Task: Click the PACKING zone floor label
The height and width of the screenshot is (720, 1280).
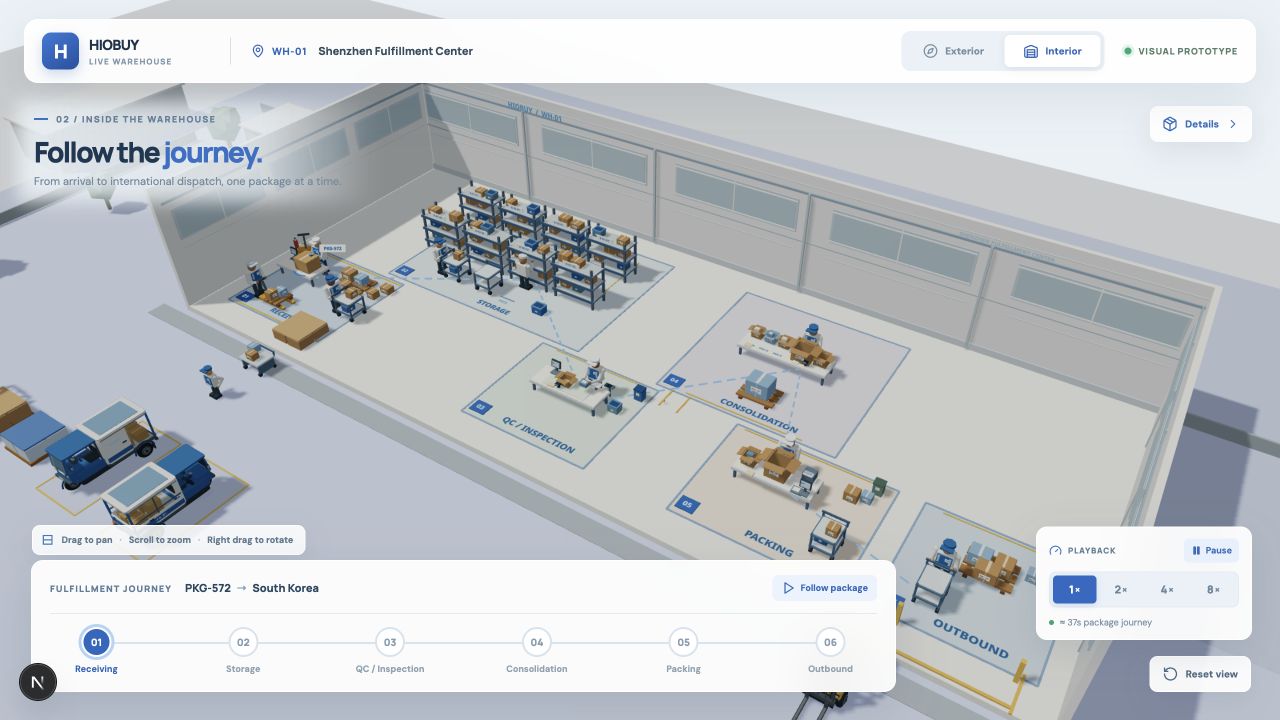Action: [768, 543]
